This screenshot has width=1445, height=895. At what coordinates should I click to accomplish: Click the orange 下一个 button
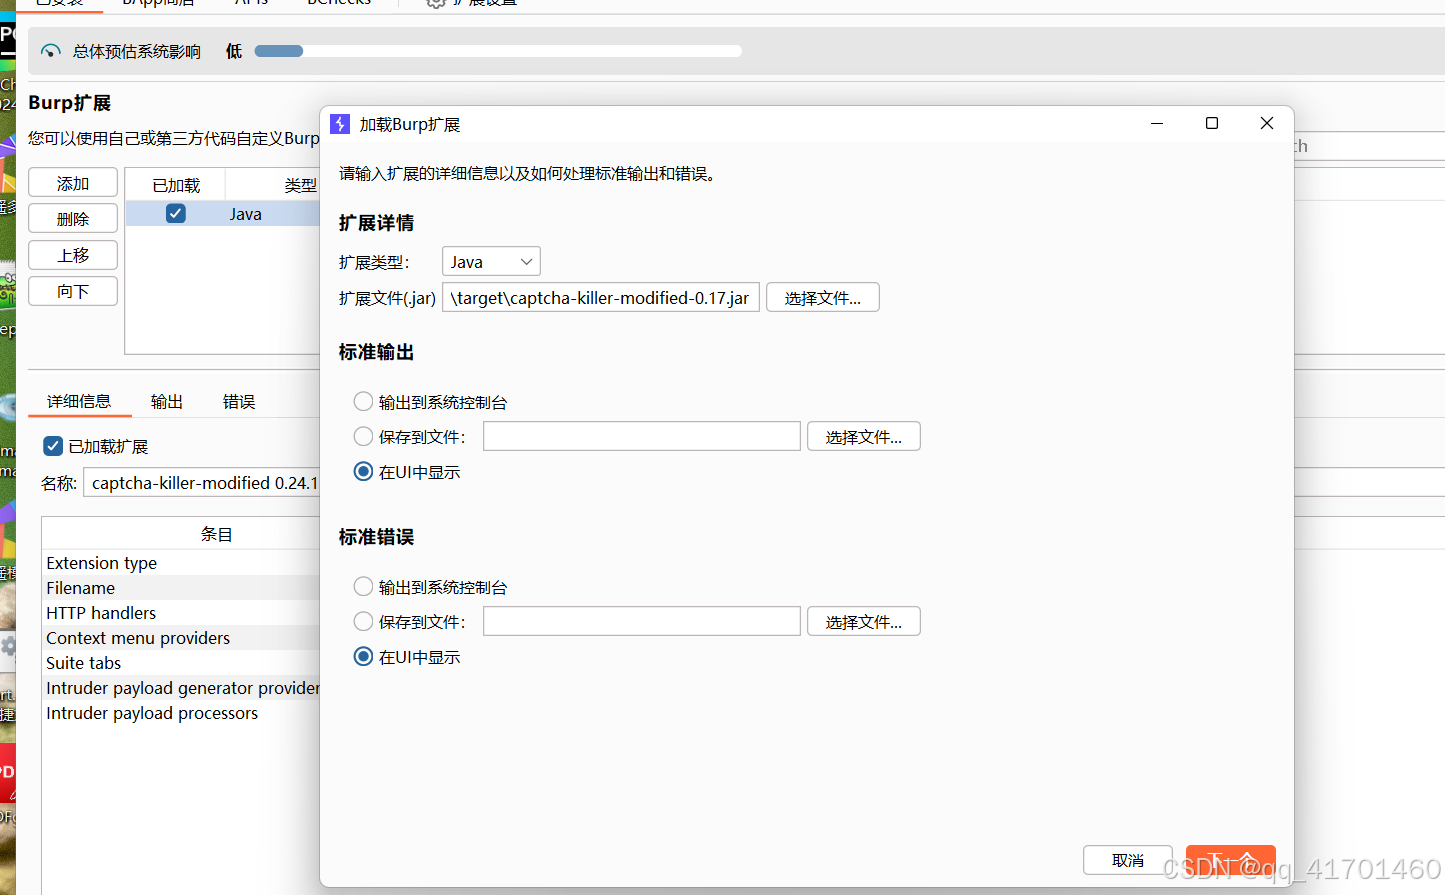[1231, 860]
